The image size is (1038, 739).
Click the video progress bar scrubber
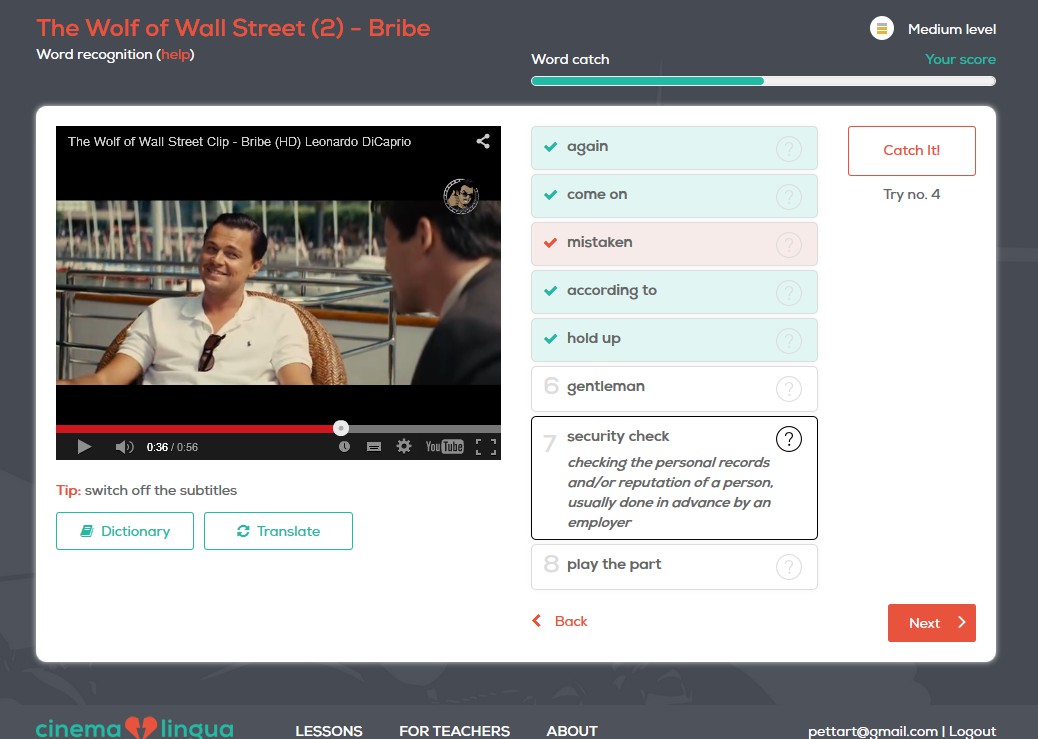point(341,428)
